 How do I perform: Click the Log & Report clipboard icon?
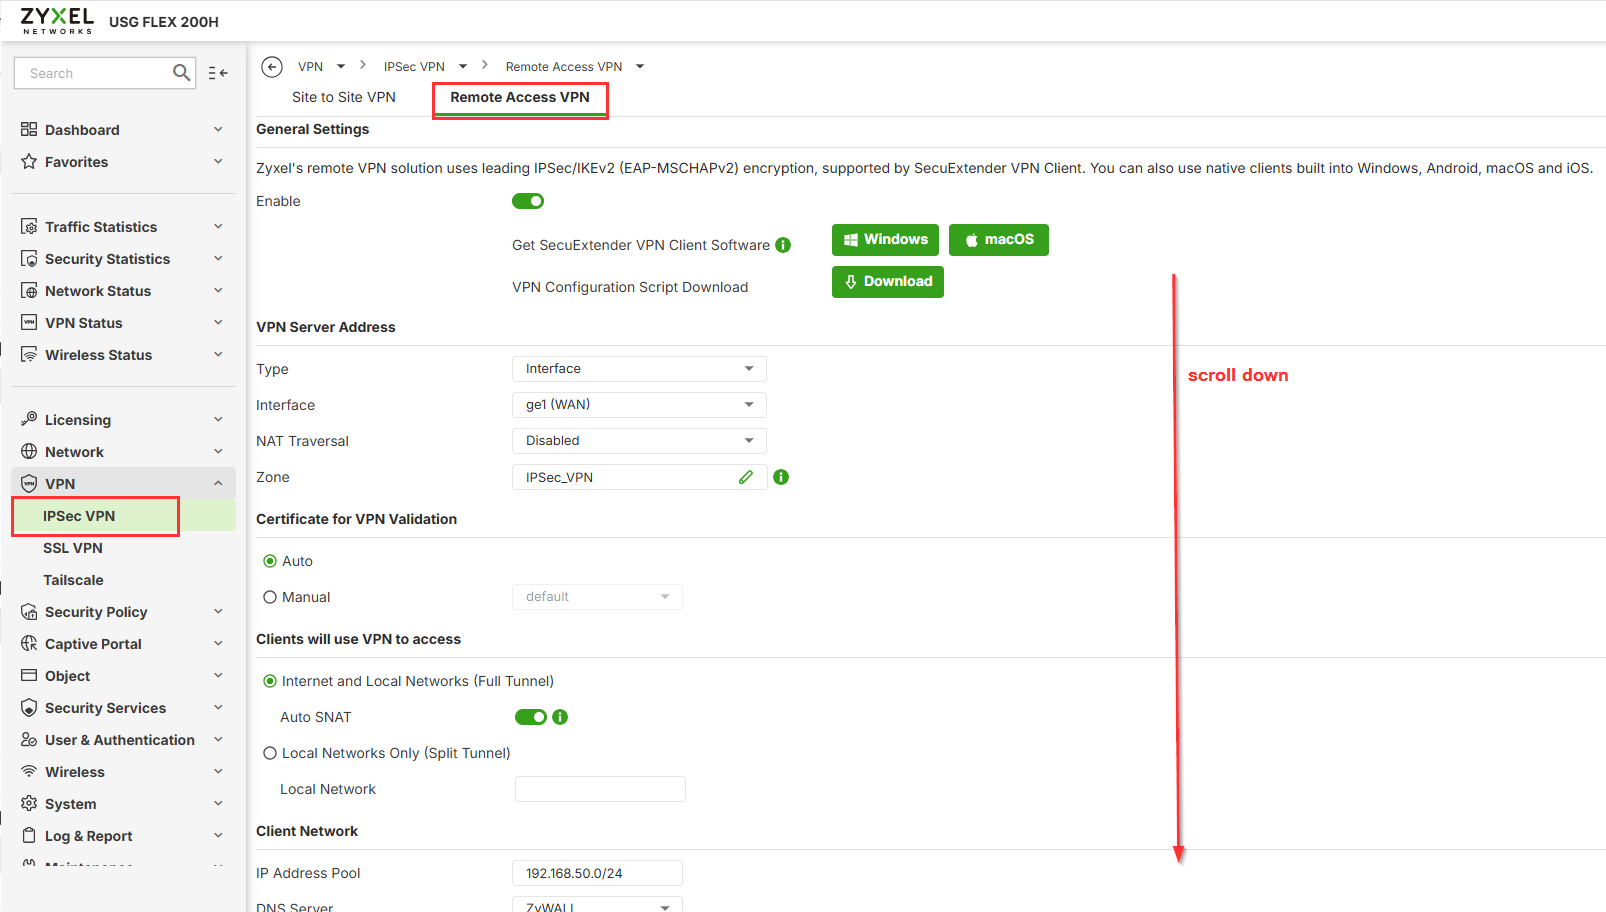(x=29, y=836)
